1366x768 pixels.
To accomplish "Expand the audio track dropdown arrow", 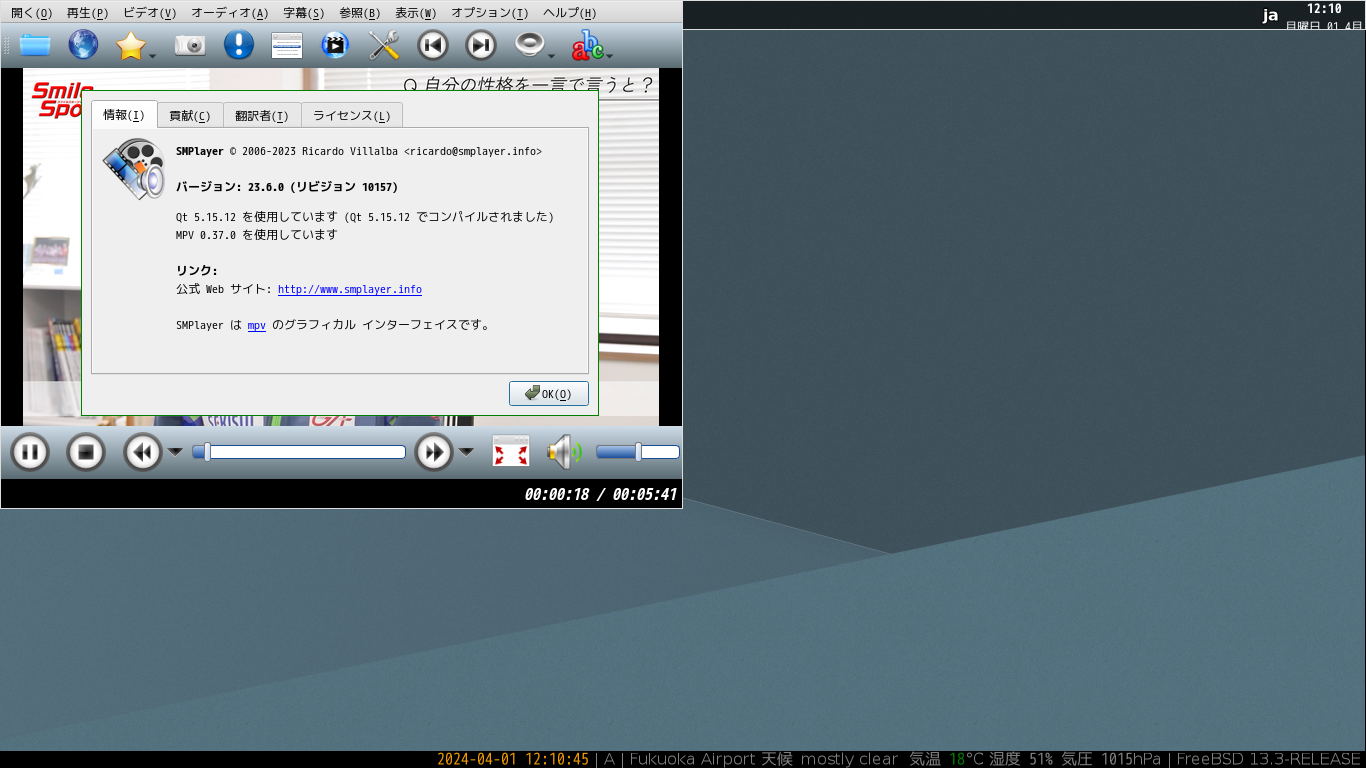I will (x=551, y=55).
